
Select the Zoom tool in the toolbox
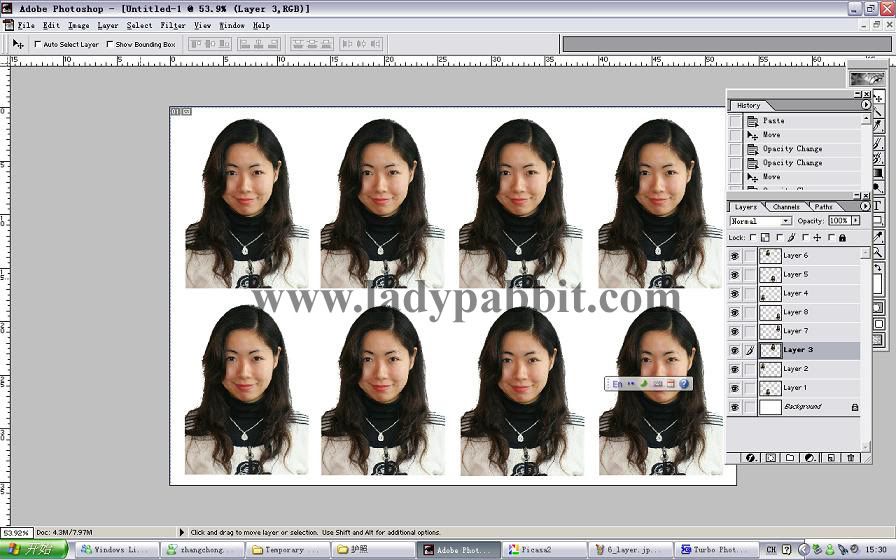pos(879,252)
